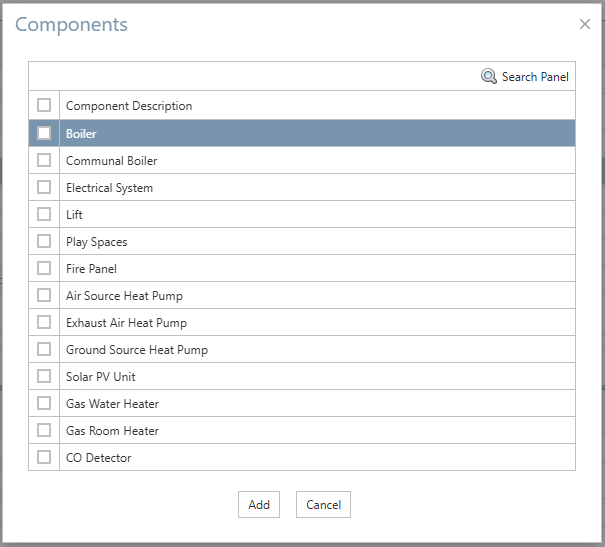Screen dimensions: 605x547
Task: Sort by Component Description column header
Action: point(129,106)
